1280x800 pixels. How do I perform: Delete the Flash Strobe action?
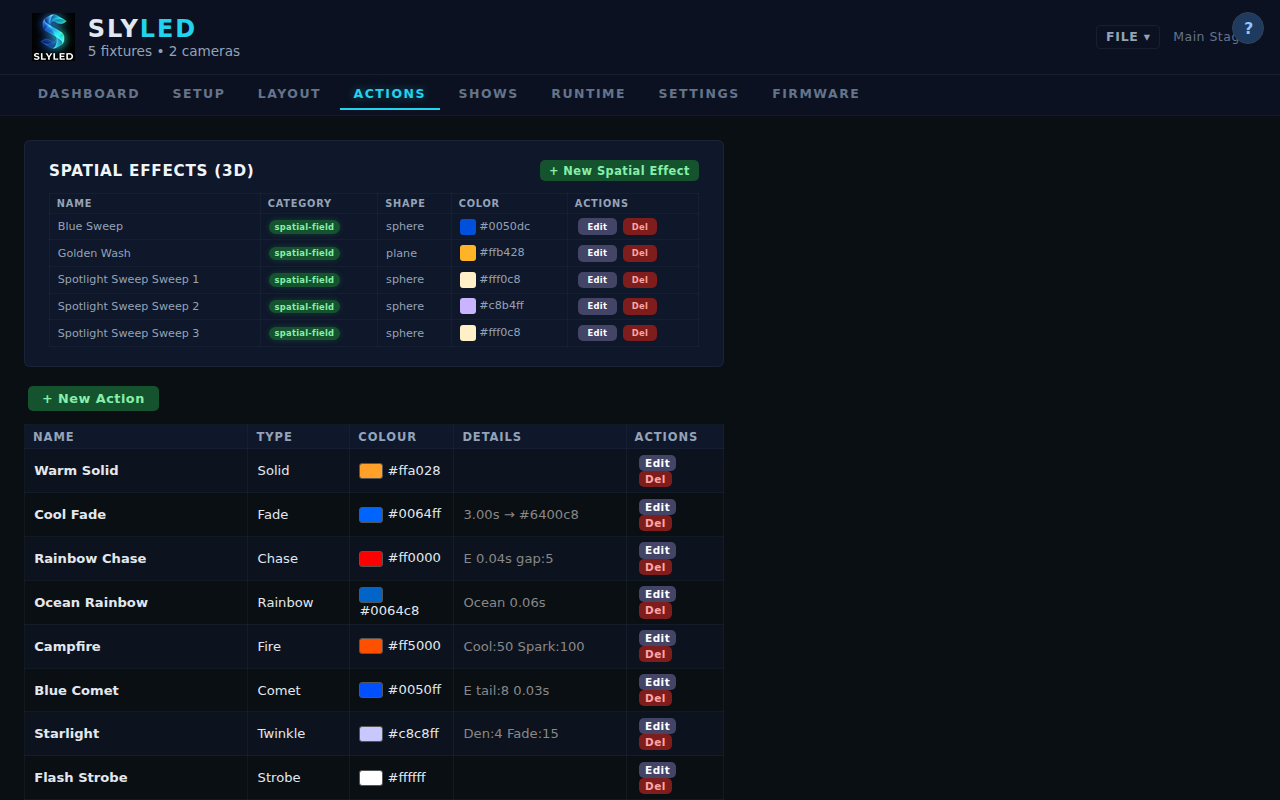655,786
